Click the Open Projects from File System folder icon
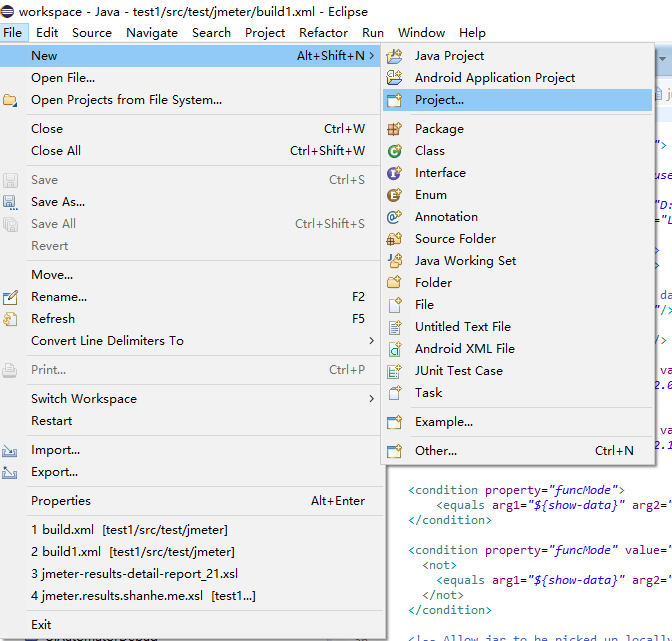Viewport: 672px width, 641px height. click(10, 100)
